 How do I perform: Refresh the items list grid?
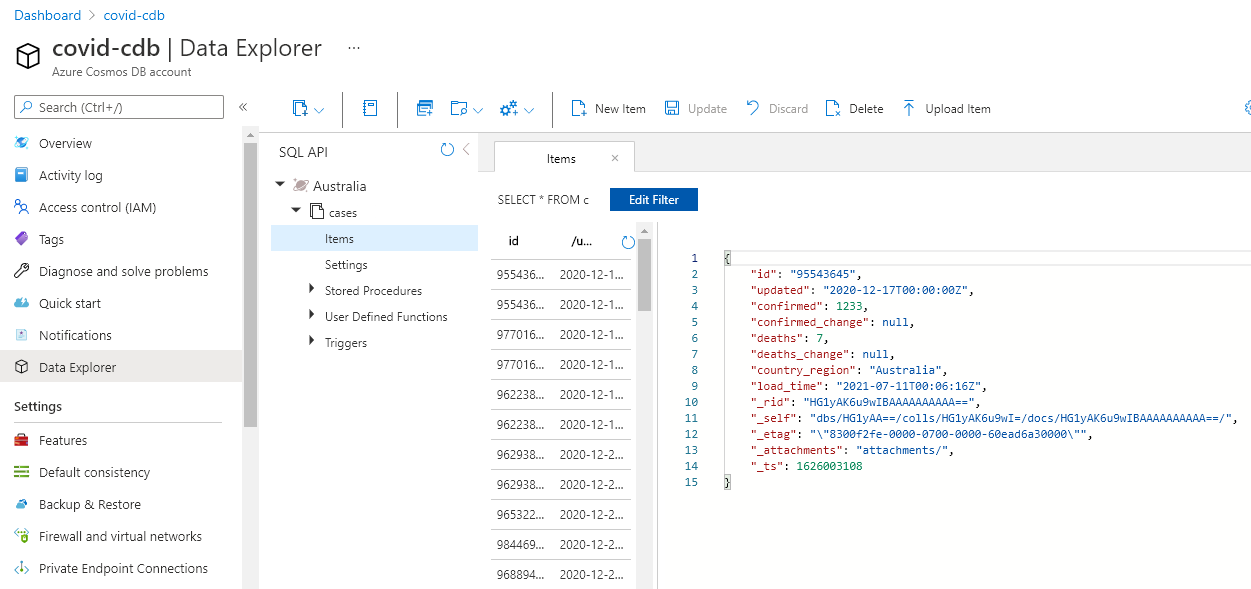tap(628, 242)
